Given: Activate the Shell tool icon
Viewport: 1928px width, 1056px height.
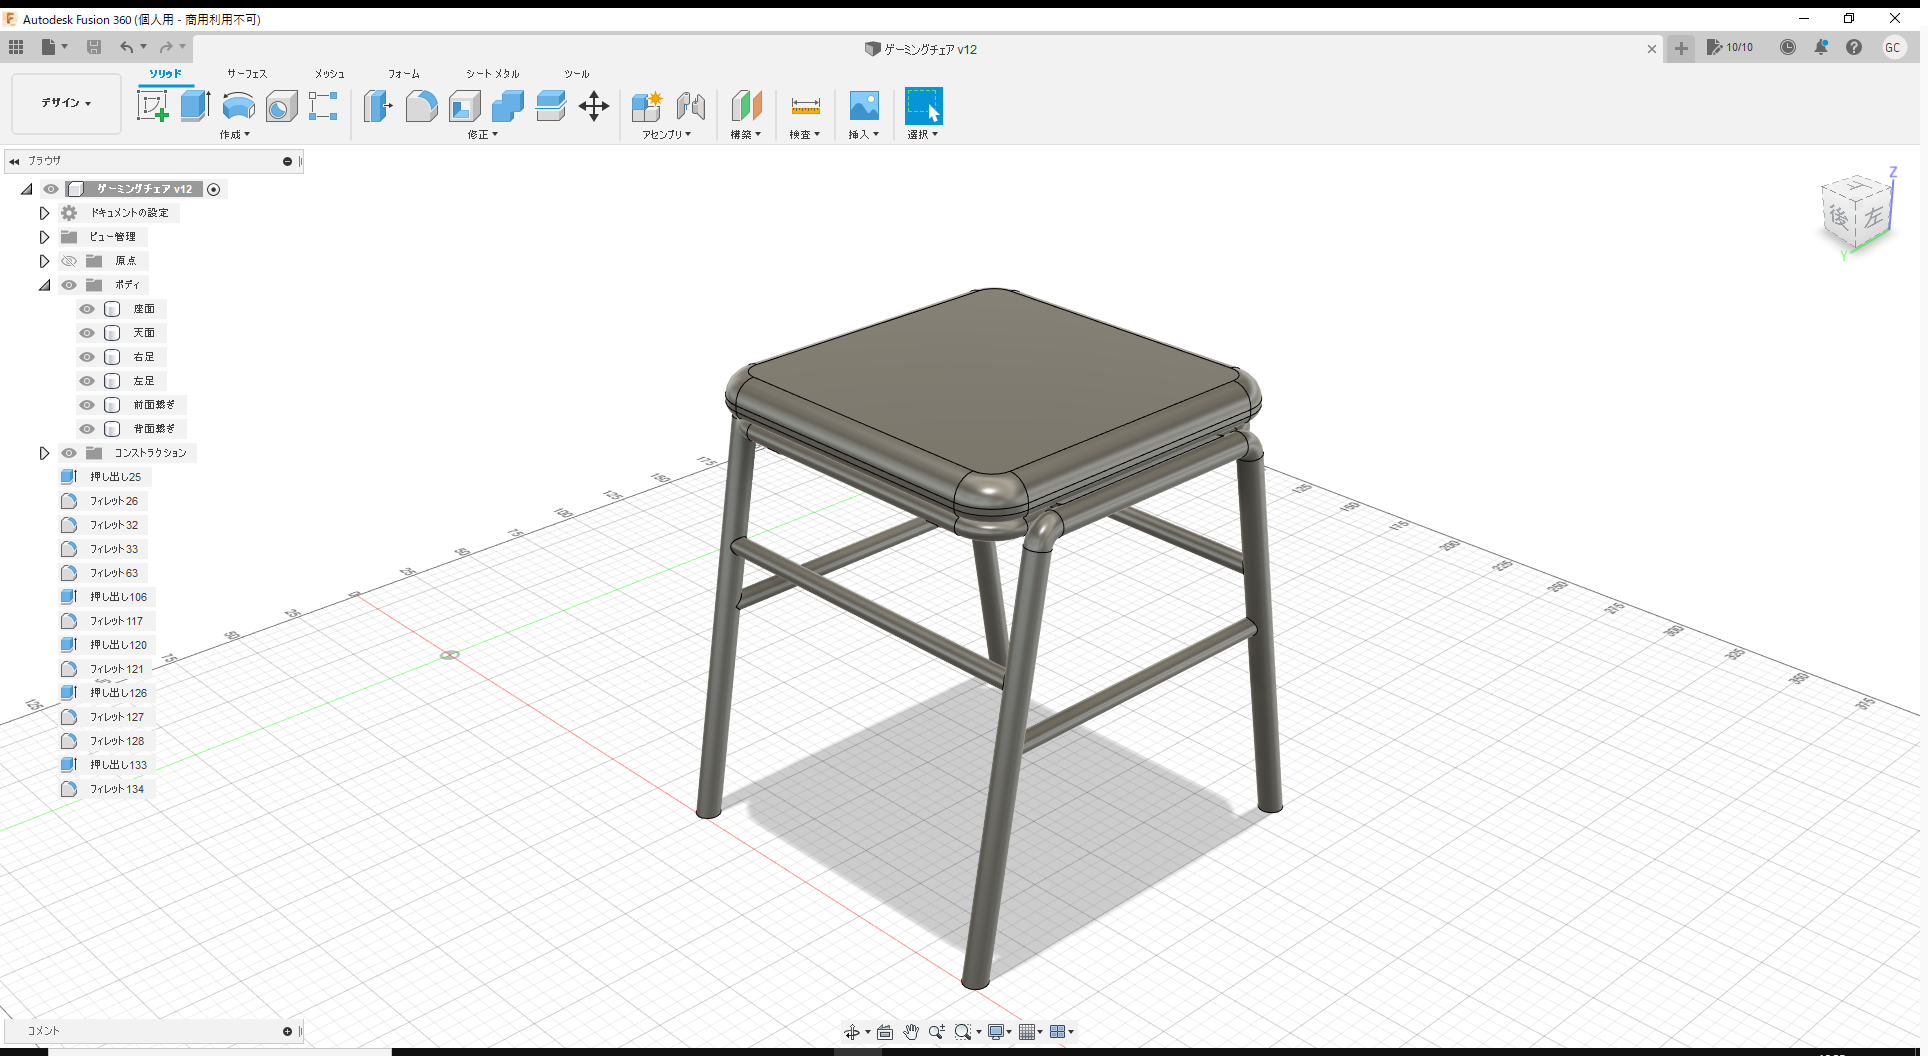Looking at the screenshot, I should pos(465,105).
